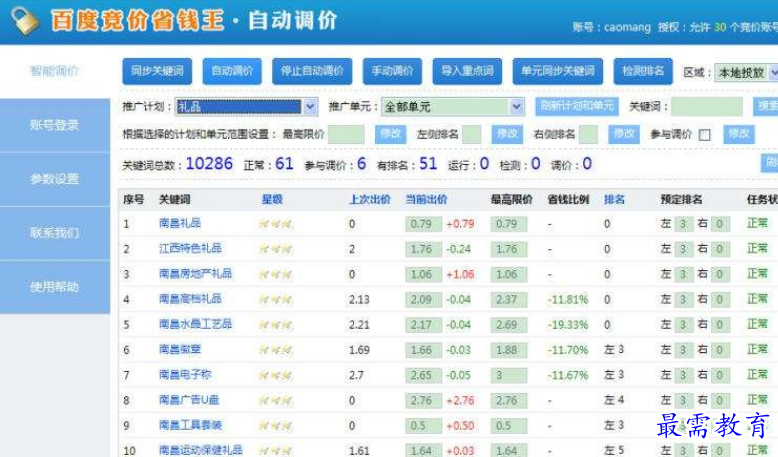Click the padlock logo icon in header
This screenshot has height=457, width=778.
pyautogui.click(x=25, y=21)
